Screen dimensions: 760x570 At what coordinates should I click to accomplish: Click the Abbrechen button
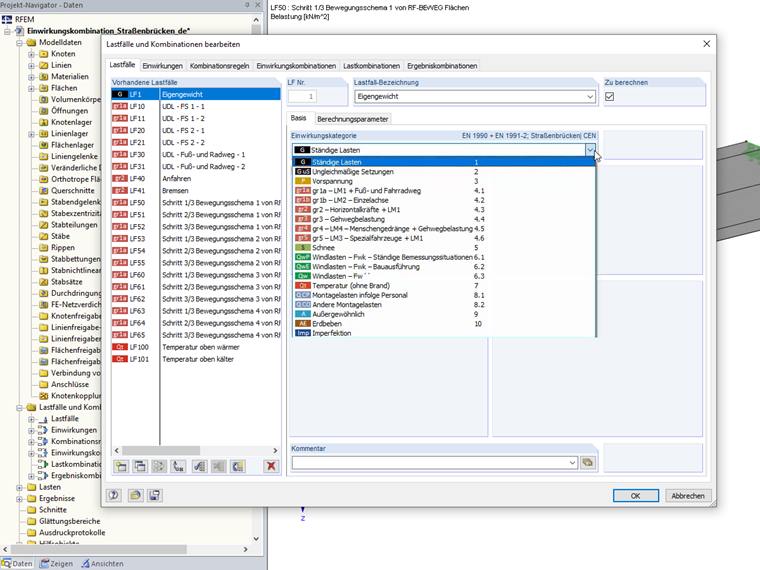[x=688, y=496]
